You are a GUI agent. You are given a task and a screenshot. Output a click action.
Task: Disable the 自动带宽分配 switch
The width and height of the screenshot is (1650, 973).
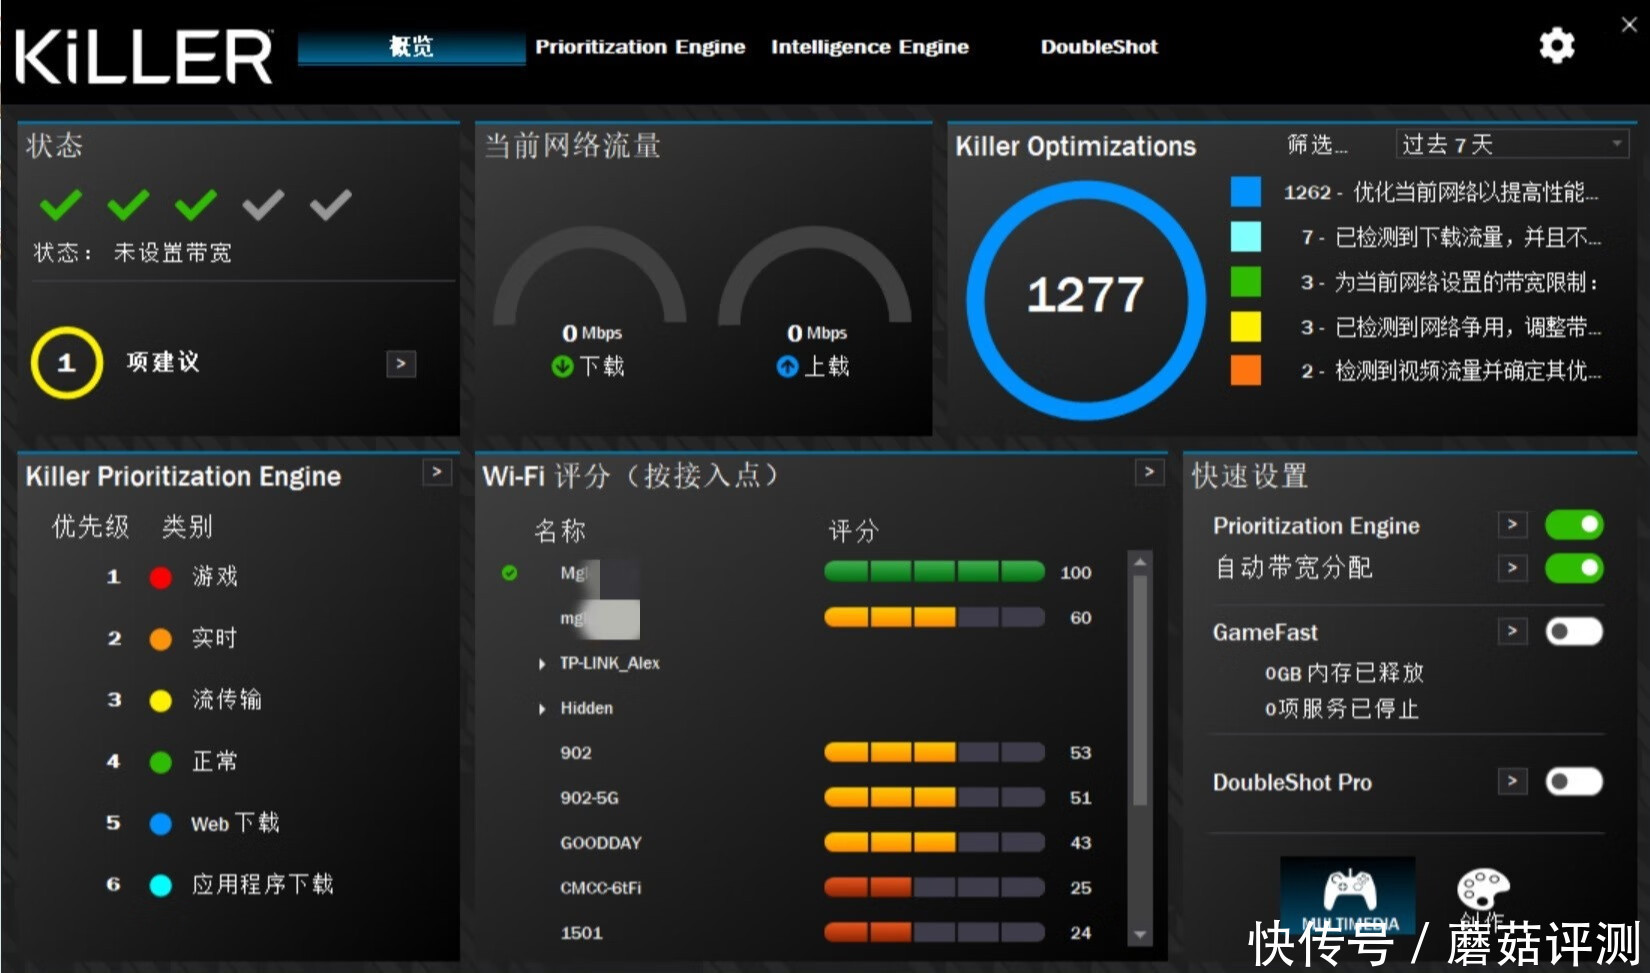[1574, 568]
